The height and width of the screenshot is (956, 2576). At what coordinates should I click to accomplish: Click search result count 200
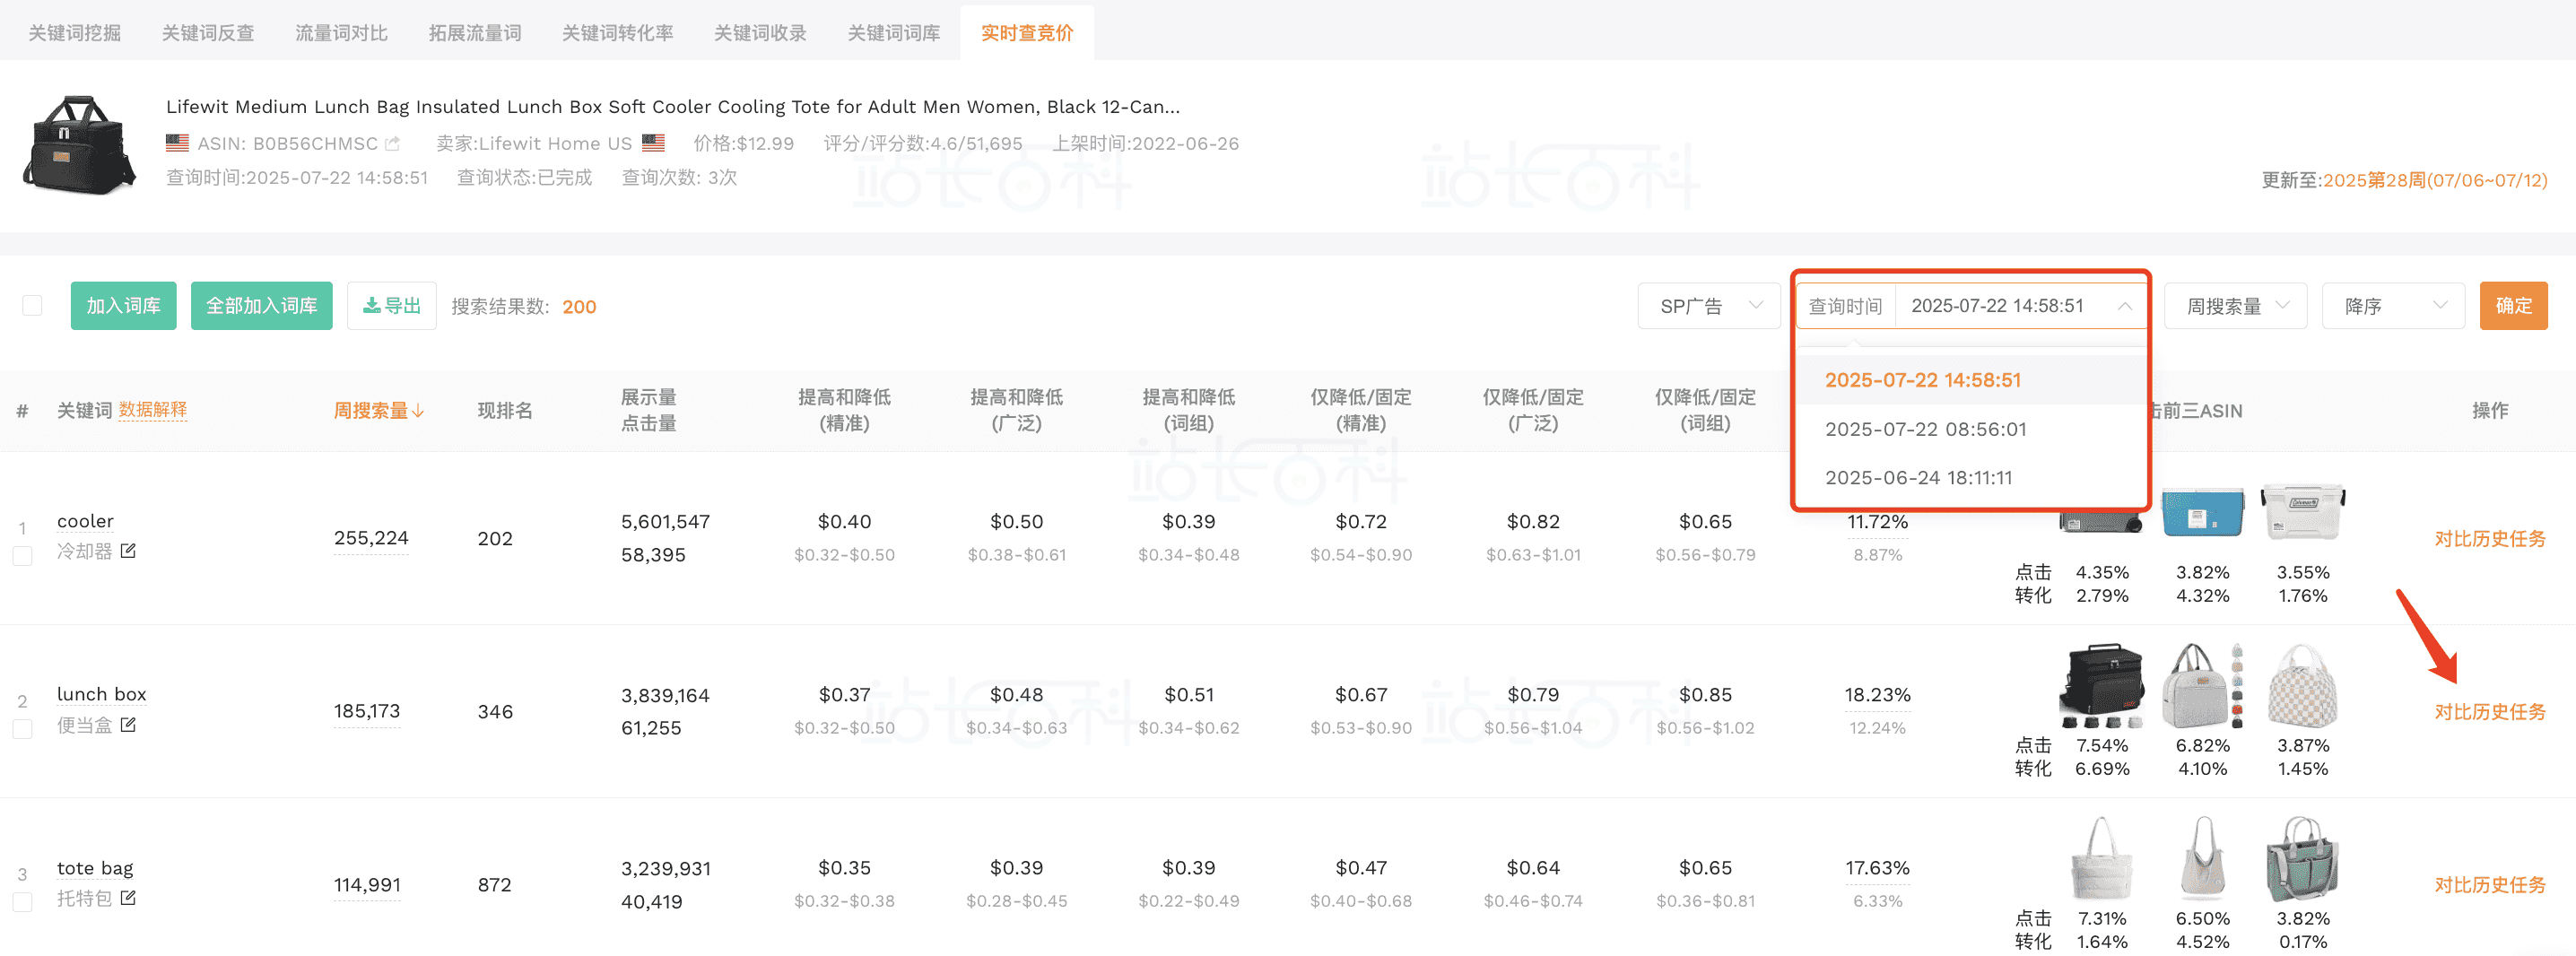[x=579, y=307]
